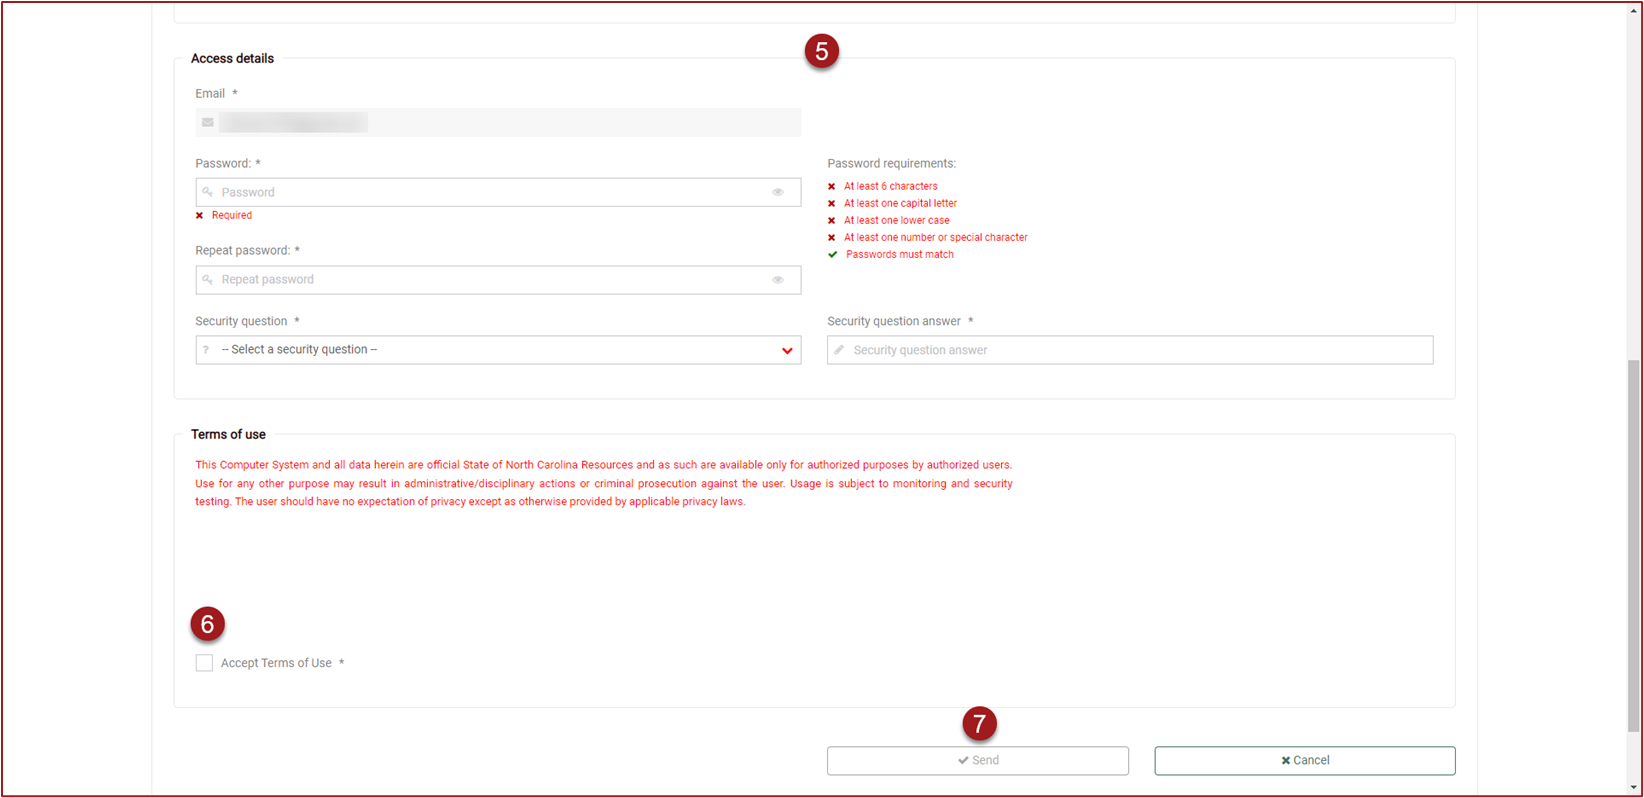
Task: Click the red step 7 marker
Action: tap(979, 724)
